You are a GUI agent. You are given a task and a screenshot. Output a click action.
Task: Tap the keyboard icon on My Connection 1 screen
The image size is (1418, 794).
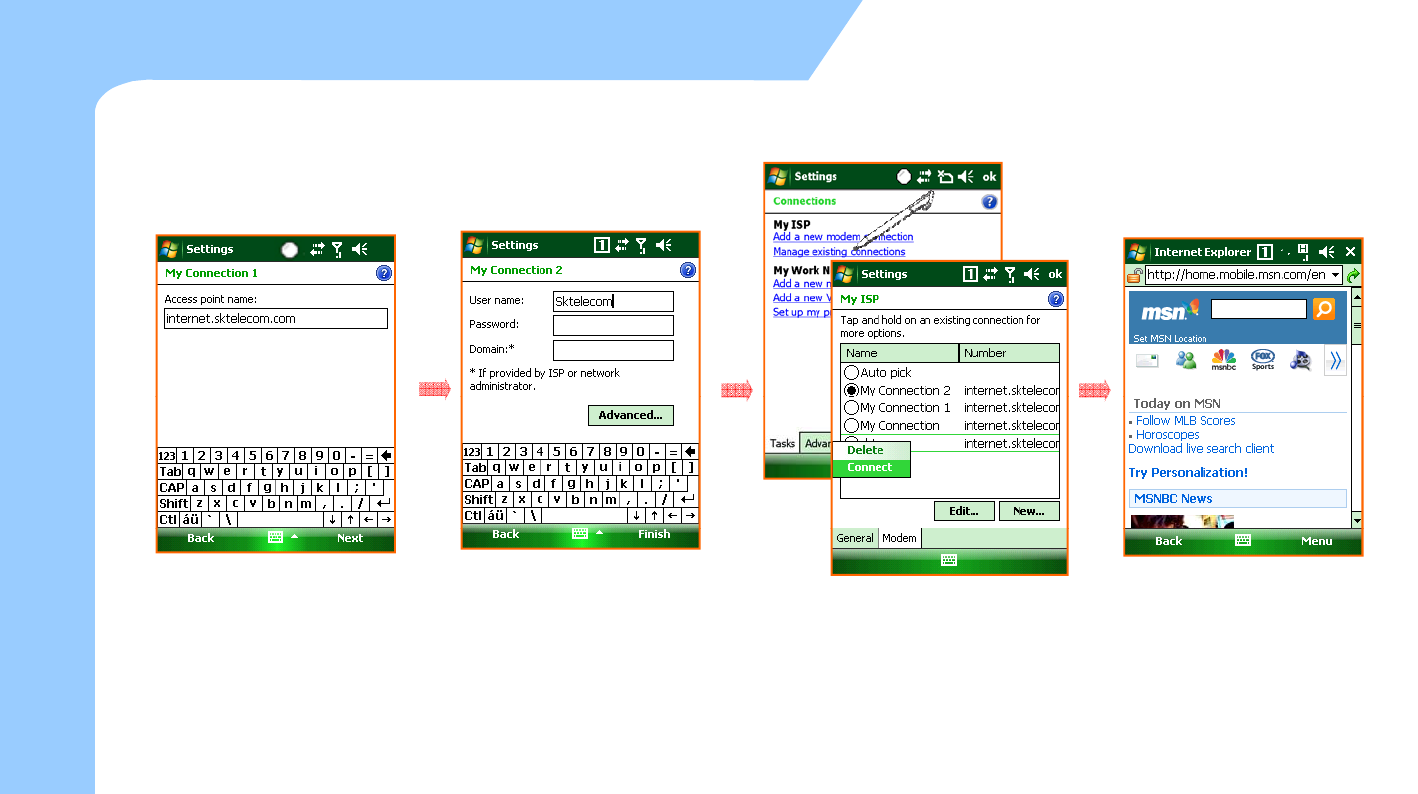(x=275, y=538)
